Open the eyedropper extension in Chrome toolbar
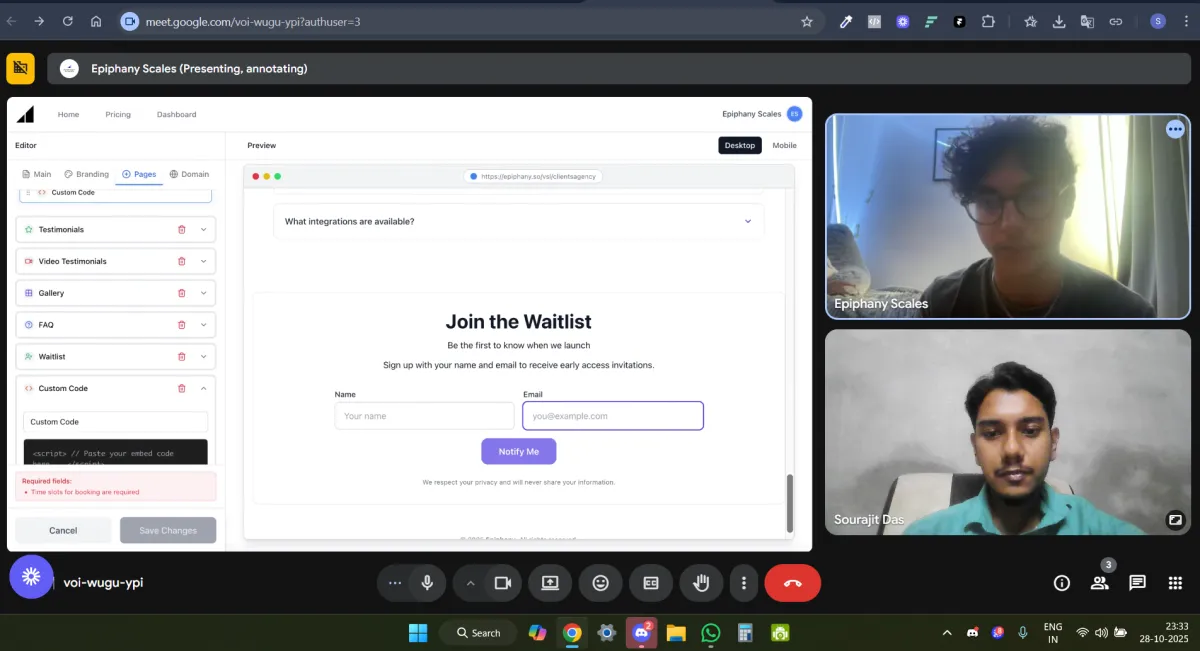The height and width of the screenshot is (651, 1200). tap(846, 21)
